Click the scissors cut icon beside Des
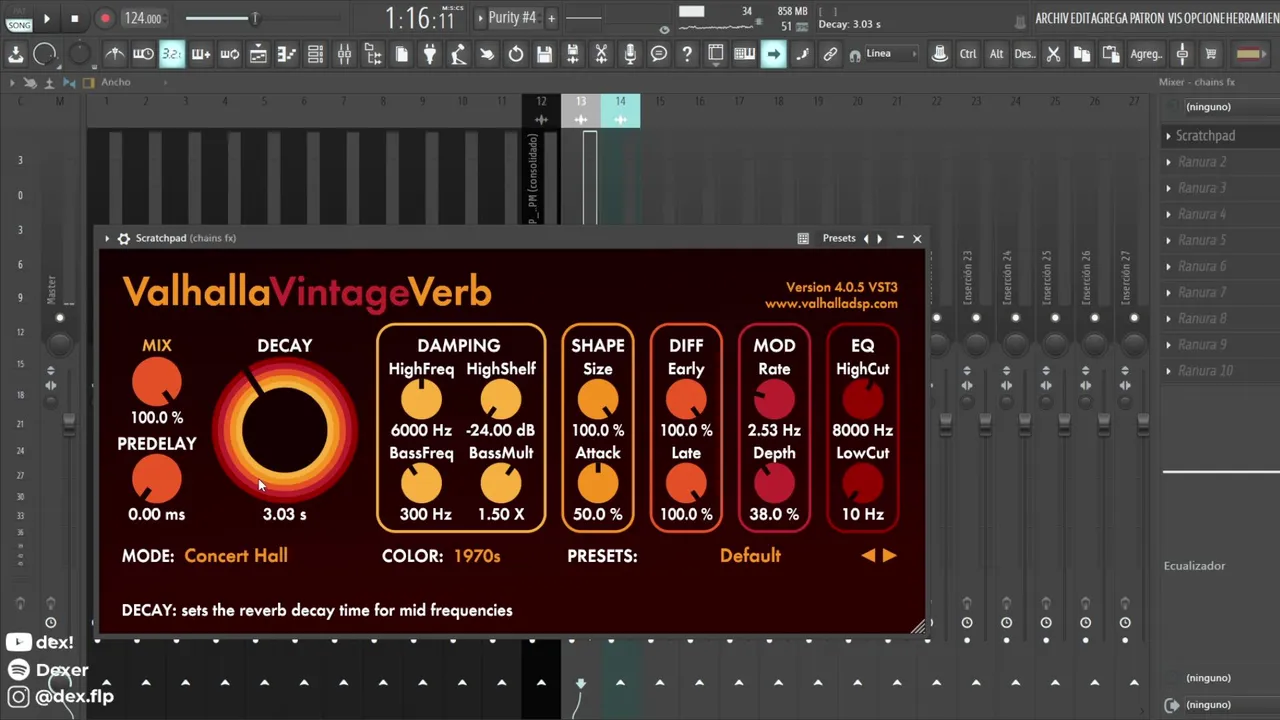Viewport: 1280px width, 720px height. (x=1053, y=54)
